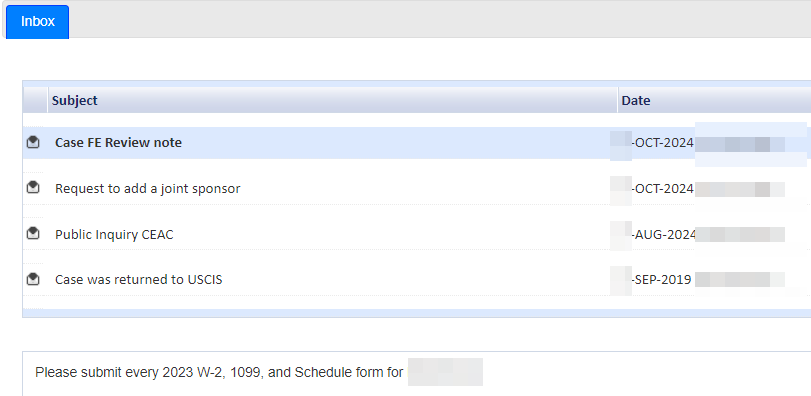Click envelope icon beside Public Inquiry CEAC
Screen dimensions: 811x396
coord(33,233)
